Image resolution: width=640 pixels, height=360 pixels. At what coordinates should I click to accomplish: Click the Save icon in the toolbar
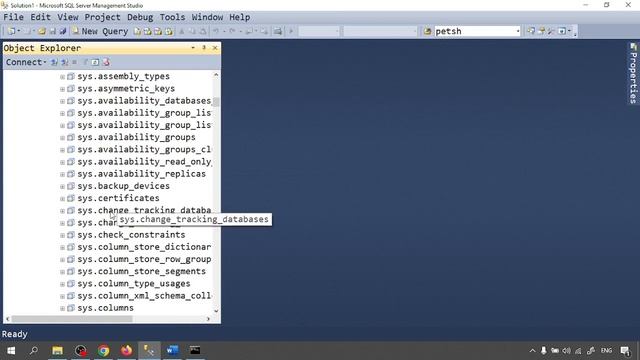[x=53, y=31]
